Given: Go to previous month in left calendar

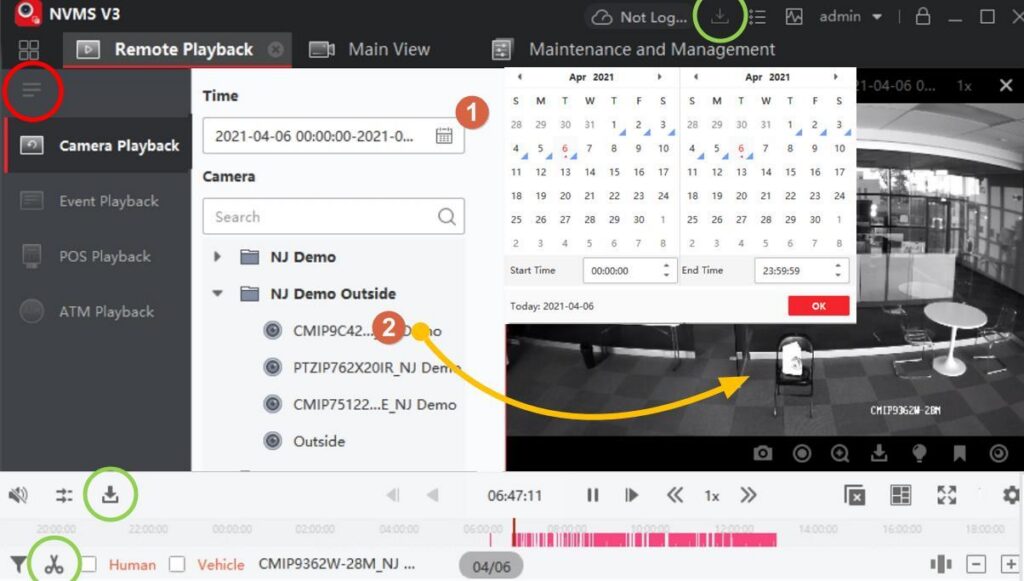Looking at the screenshot, I should tap(519, 77).
